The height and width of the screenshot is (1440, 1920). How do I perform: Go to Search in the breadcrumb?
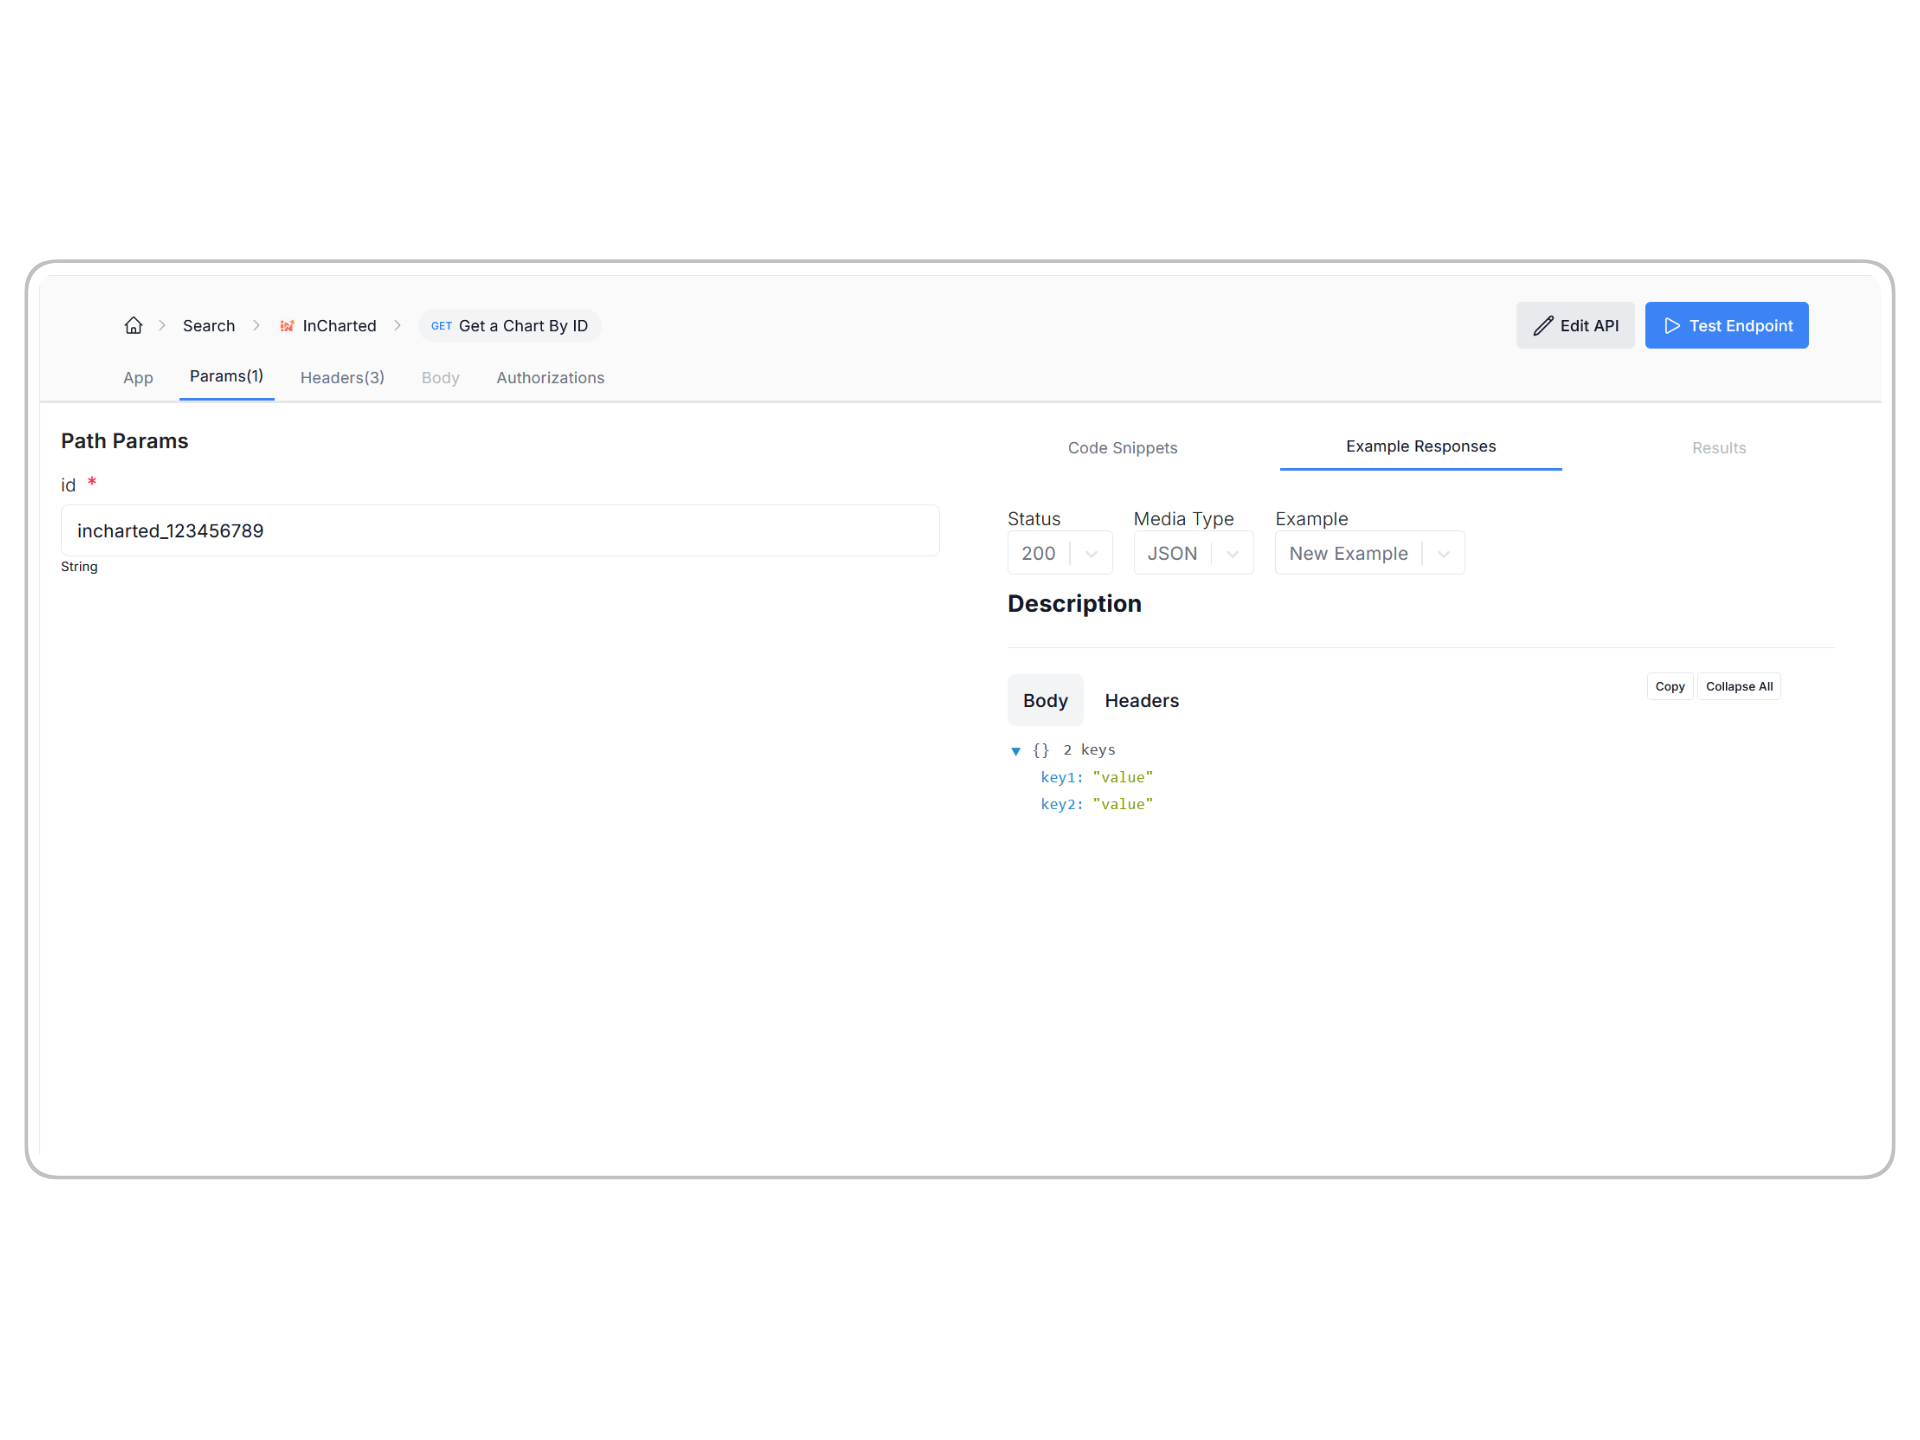coord(208,326)
